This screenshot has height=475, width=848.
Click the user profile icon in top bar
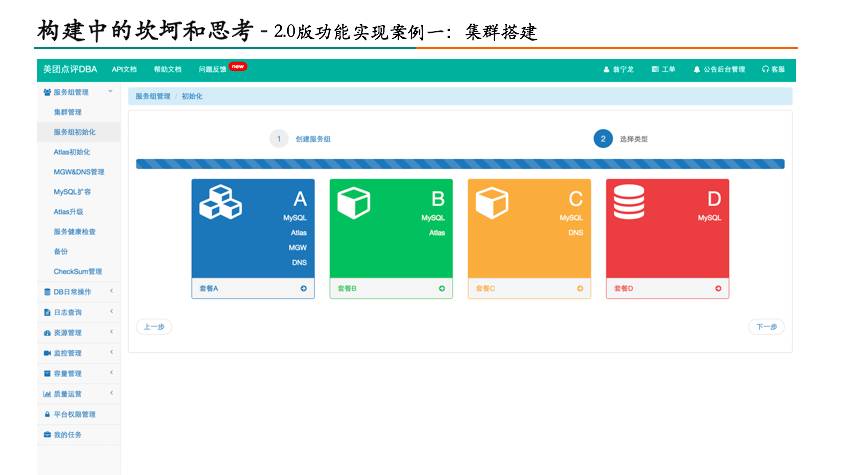(x=606, y=69)
